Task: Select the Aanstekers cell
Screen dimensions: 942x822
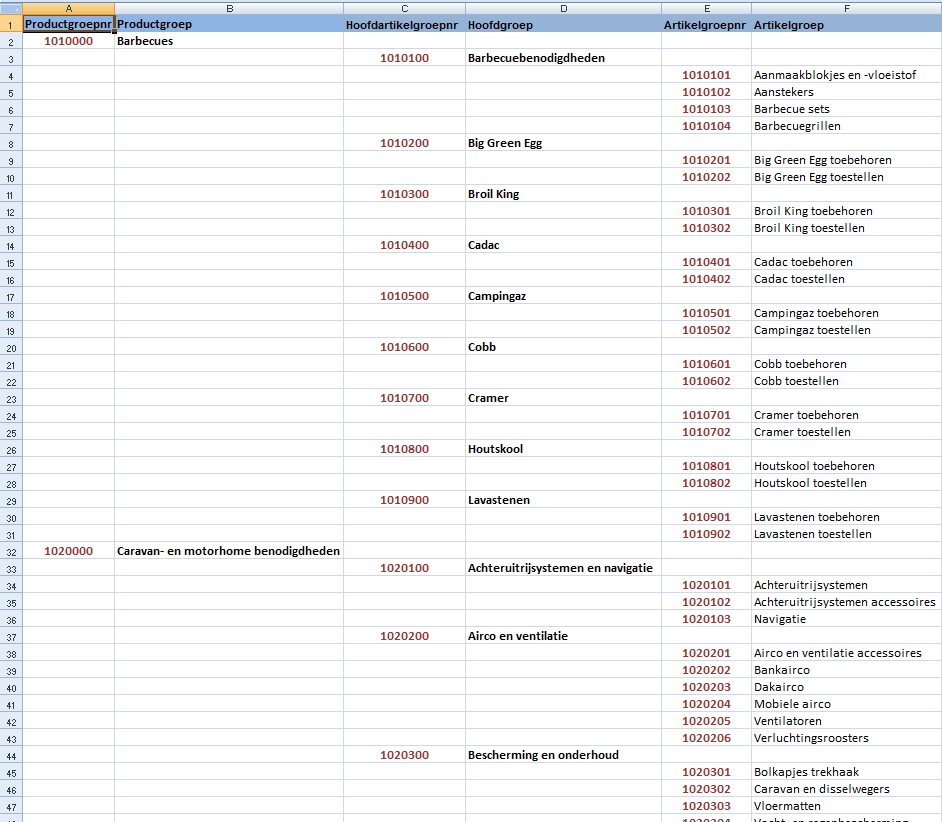Action: tap(846, 92)
